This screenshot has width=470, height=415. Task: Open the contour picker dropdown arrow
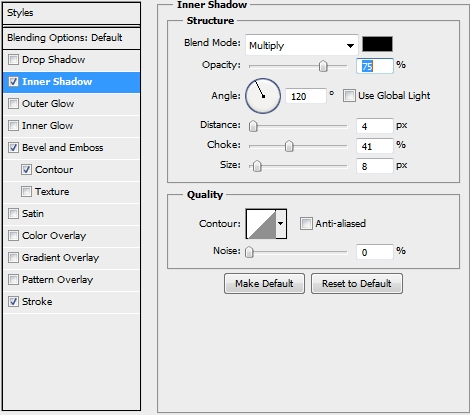pyautogui.click(x=281, y=224)
